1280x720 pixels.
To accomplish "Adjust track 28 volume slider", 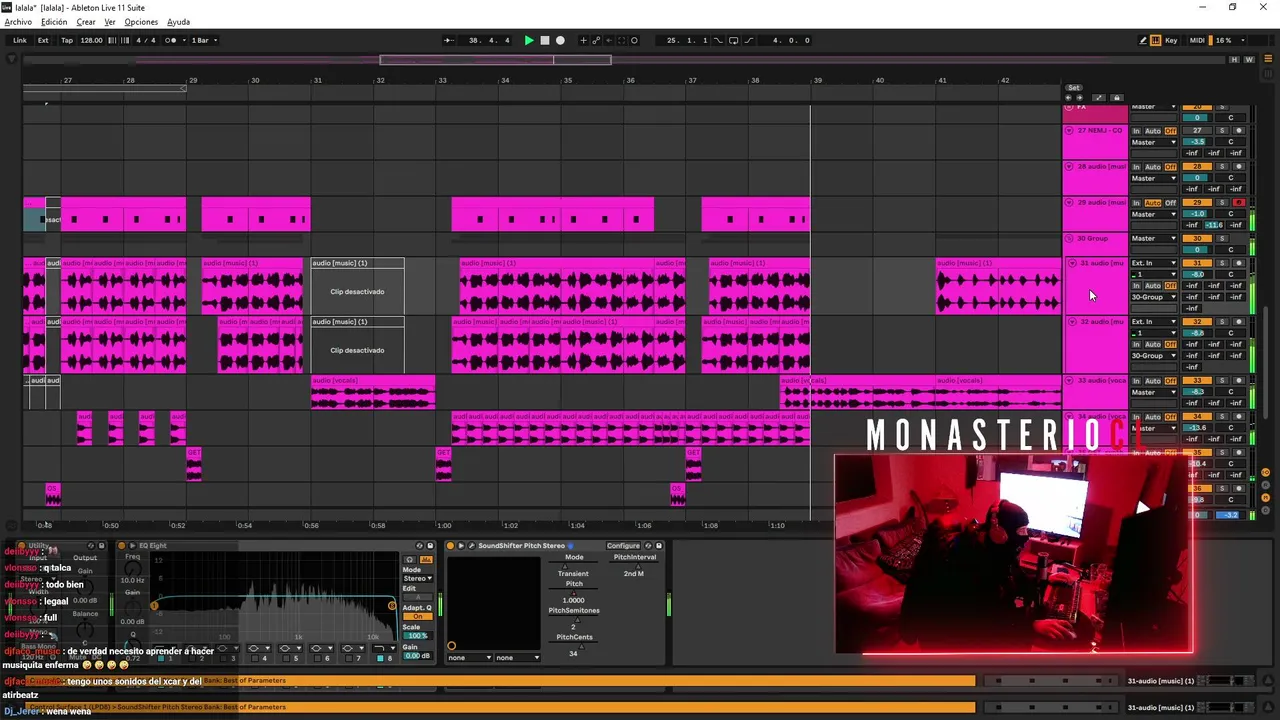I will [1197, 178].
